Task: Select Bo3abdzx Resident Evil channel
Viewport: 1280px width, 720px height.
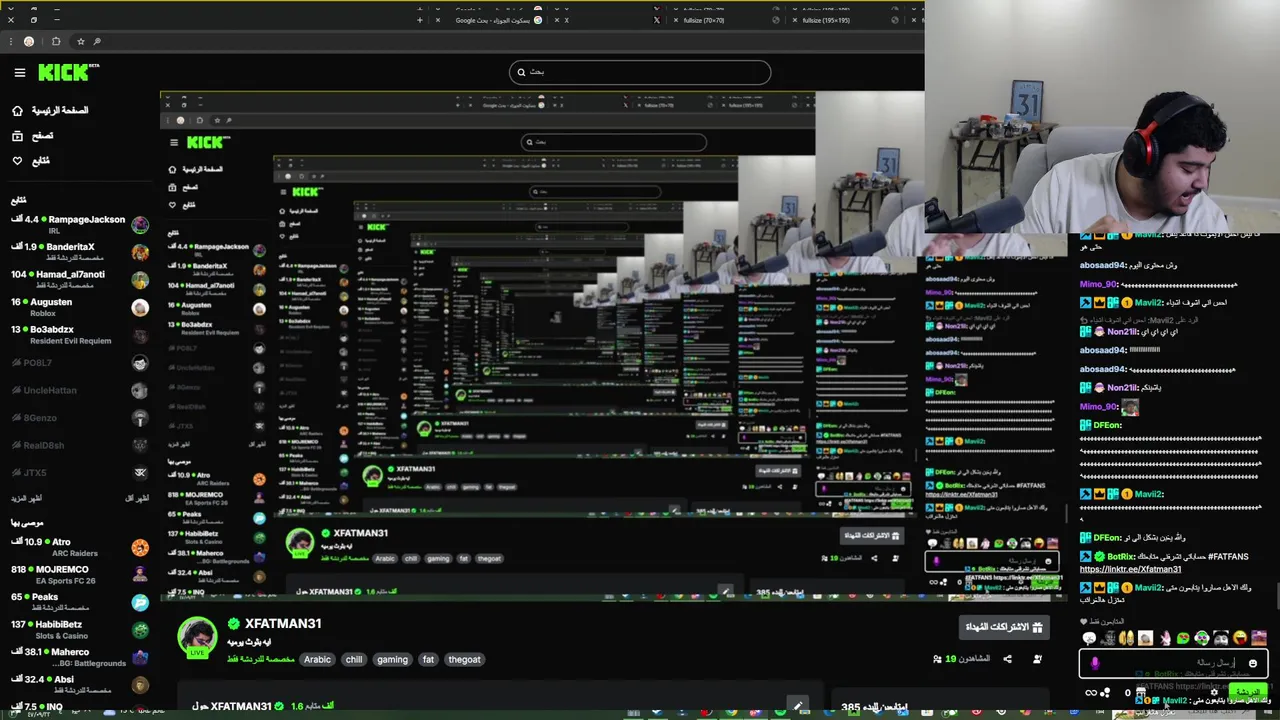Action: [x=78, y=334]
